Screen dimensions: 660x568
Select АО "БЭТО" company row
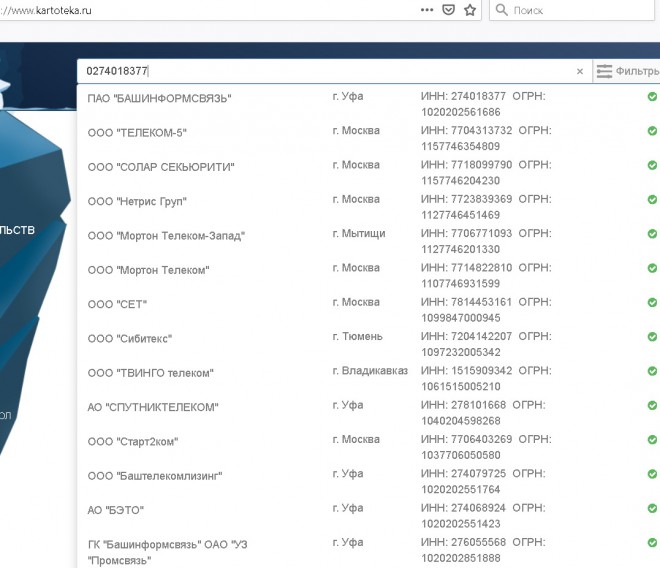(x=115, y=510)
